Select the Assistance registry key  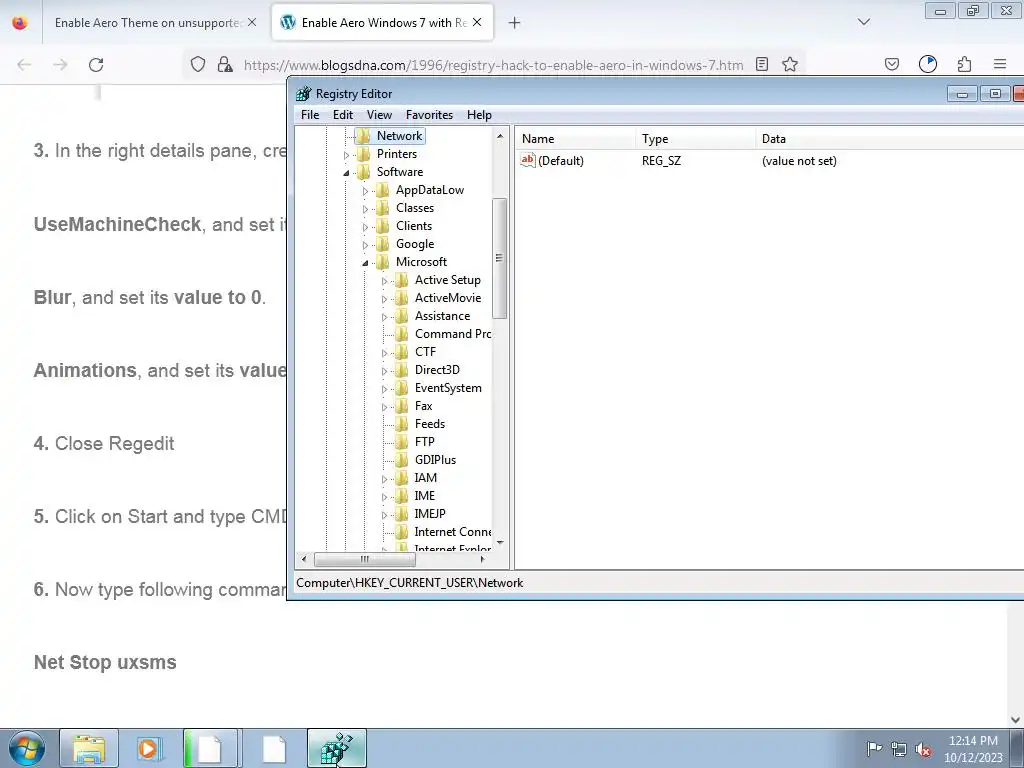tap(442, 316)
